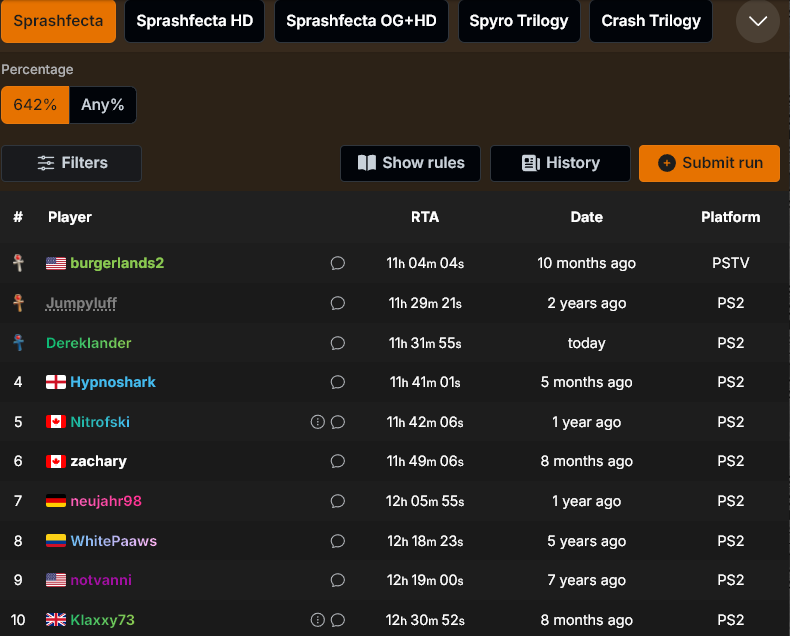Open comment icon for Hypnoshark run
The height and width of the screenshot is (636, 790).
[338, 382]
